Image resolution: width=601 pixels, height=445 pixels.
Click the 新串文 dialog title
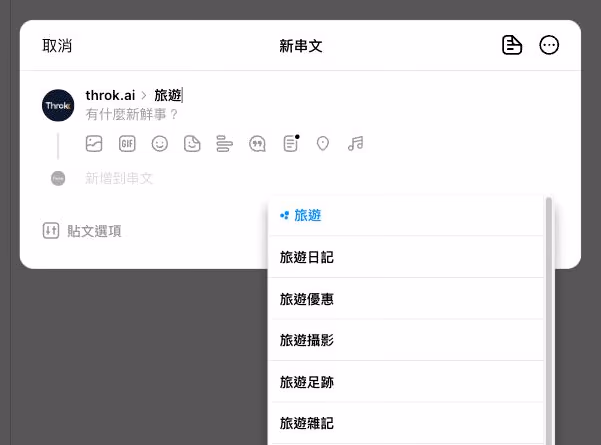[x=300, y=46]
